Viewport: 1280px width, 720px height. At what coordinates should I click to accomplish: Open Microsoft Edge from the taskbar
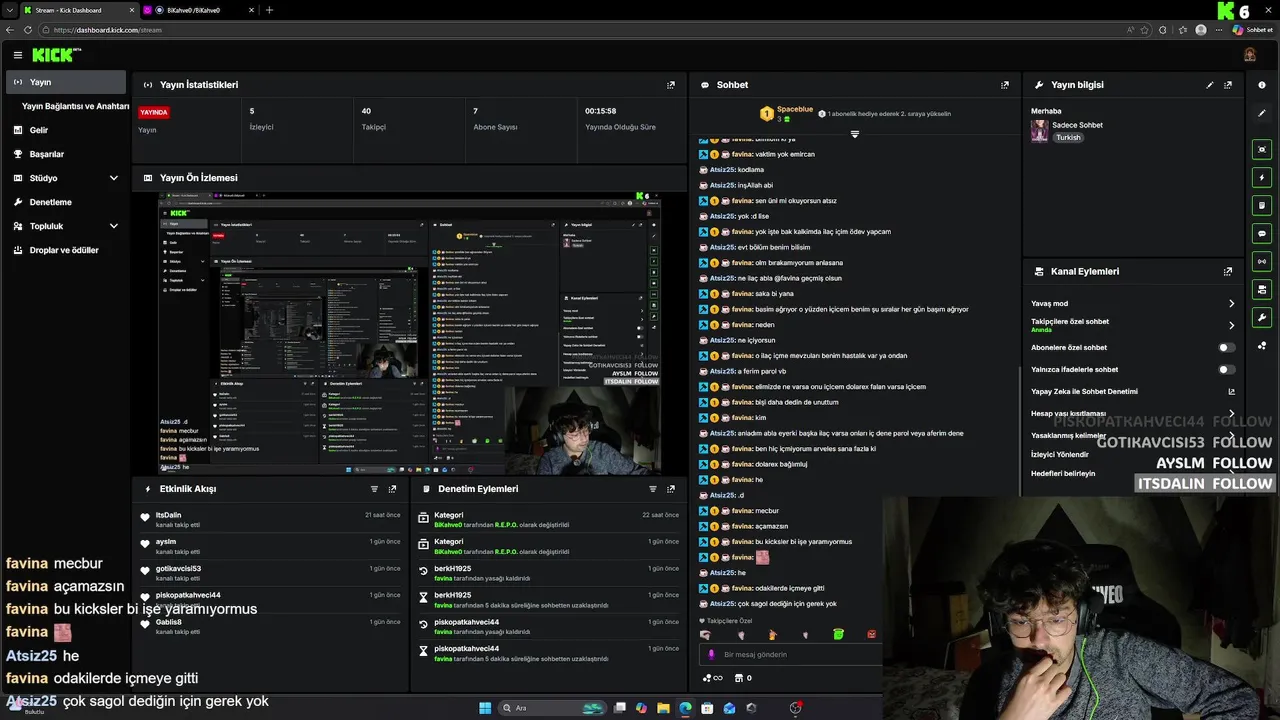coord(685,708)
